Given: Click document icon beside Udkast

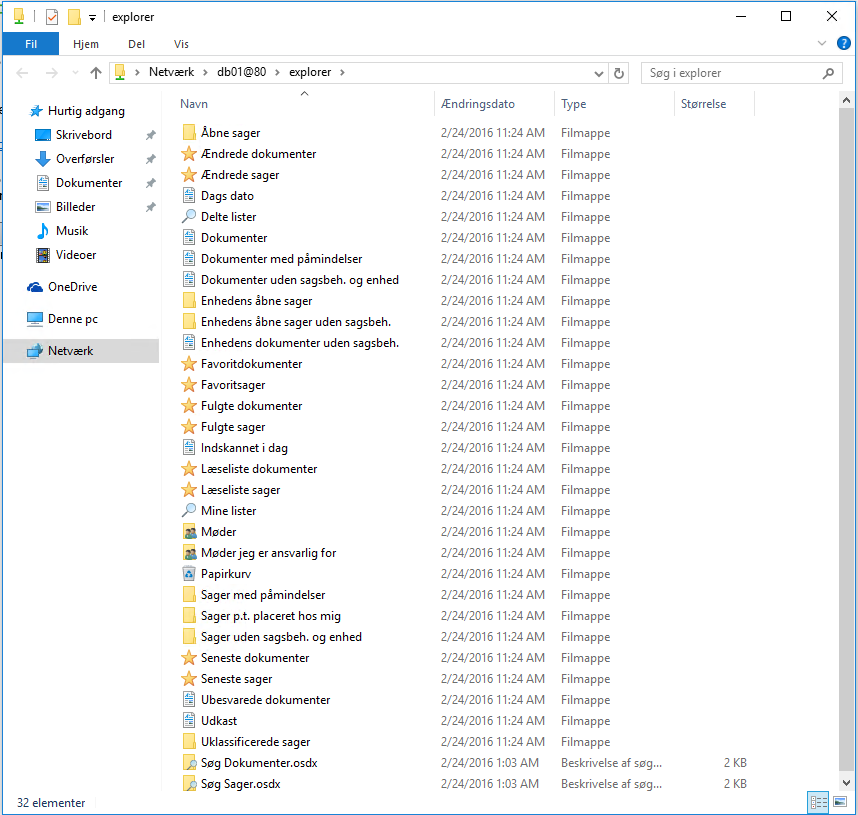Looking at the screenshot, I should pos(189,721).
